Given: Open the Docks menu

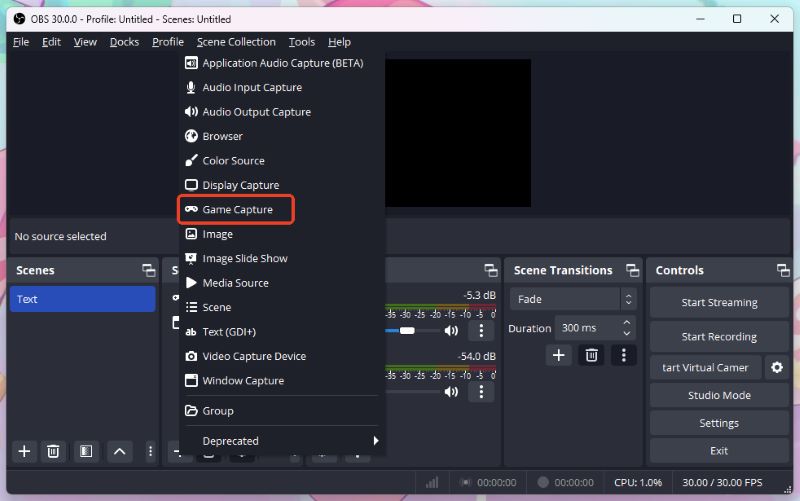Looking at the screenshot, I should [124, 42].
